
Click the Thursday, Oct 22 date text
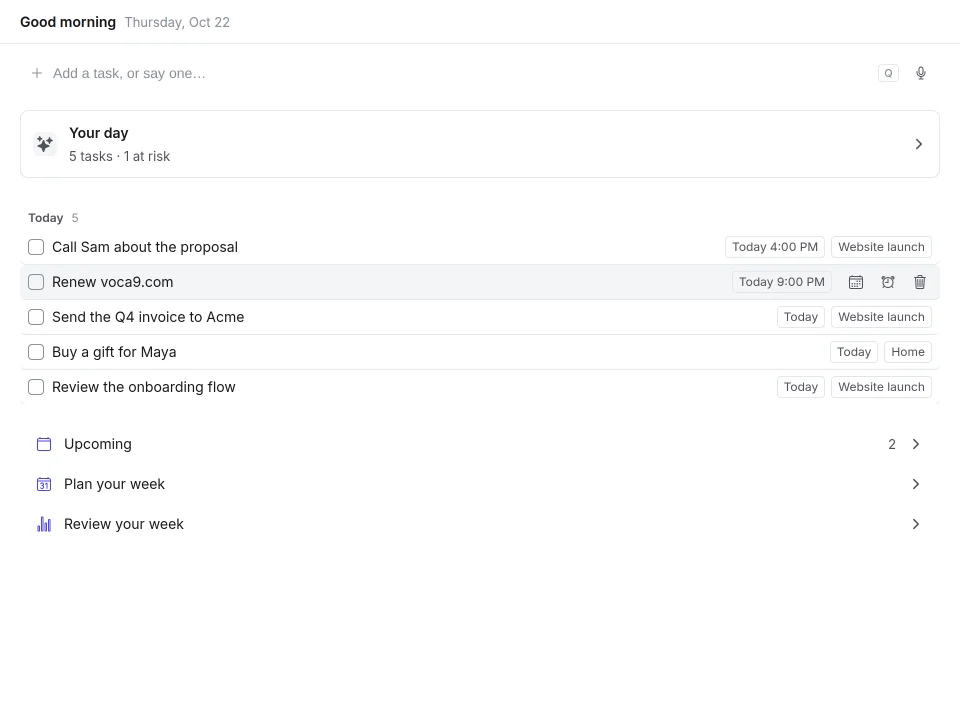click(177, 23)
